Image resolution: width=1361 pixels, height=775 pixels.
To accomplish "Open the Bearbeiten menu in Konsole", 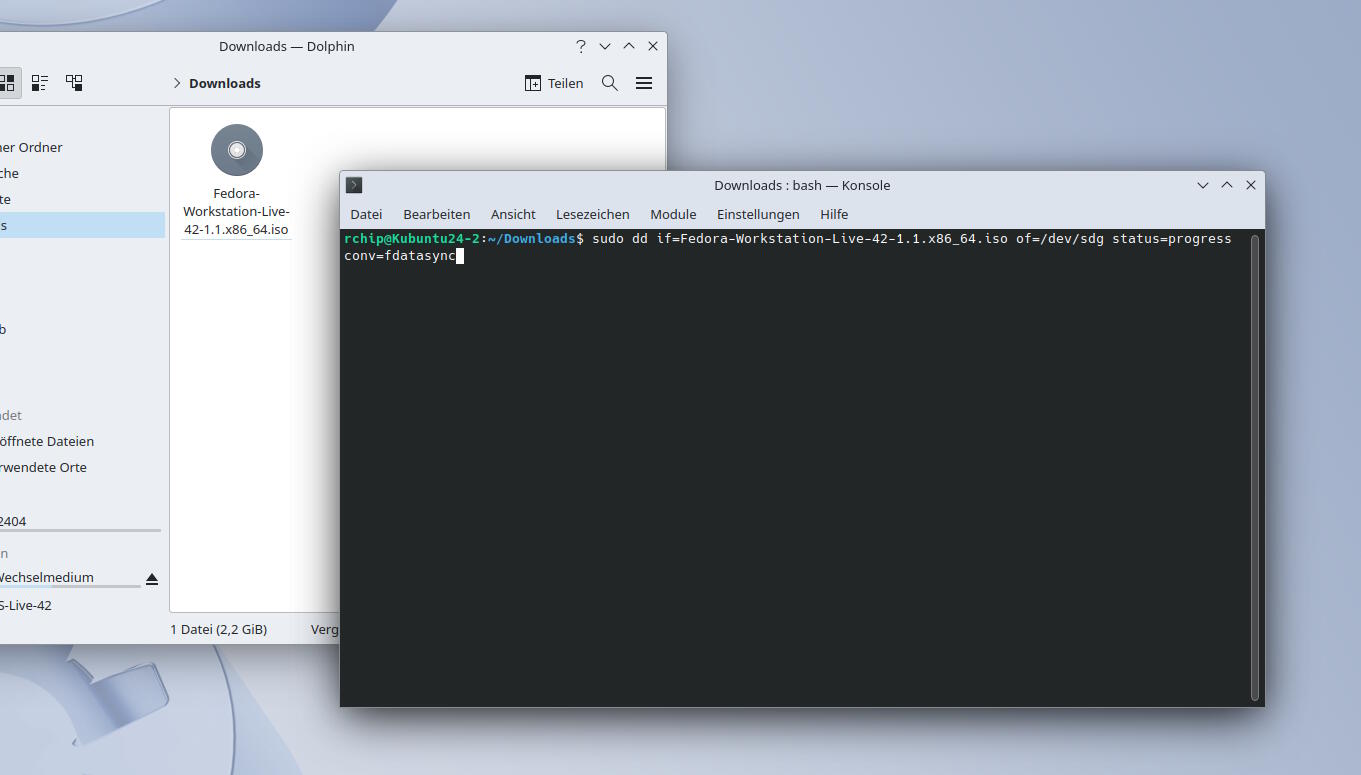I will click(437, 214).
